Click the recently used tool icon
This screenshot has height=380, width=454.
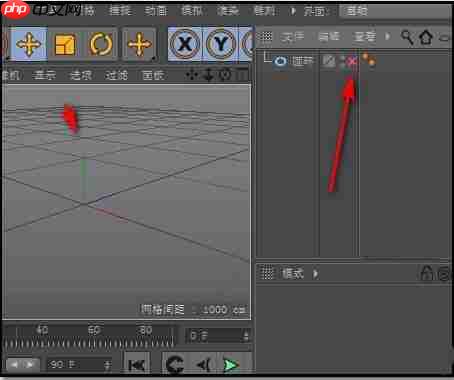(139, 44)
